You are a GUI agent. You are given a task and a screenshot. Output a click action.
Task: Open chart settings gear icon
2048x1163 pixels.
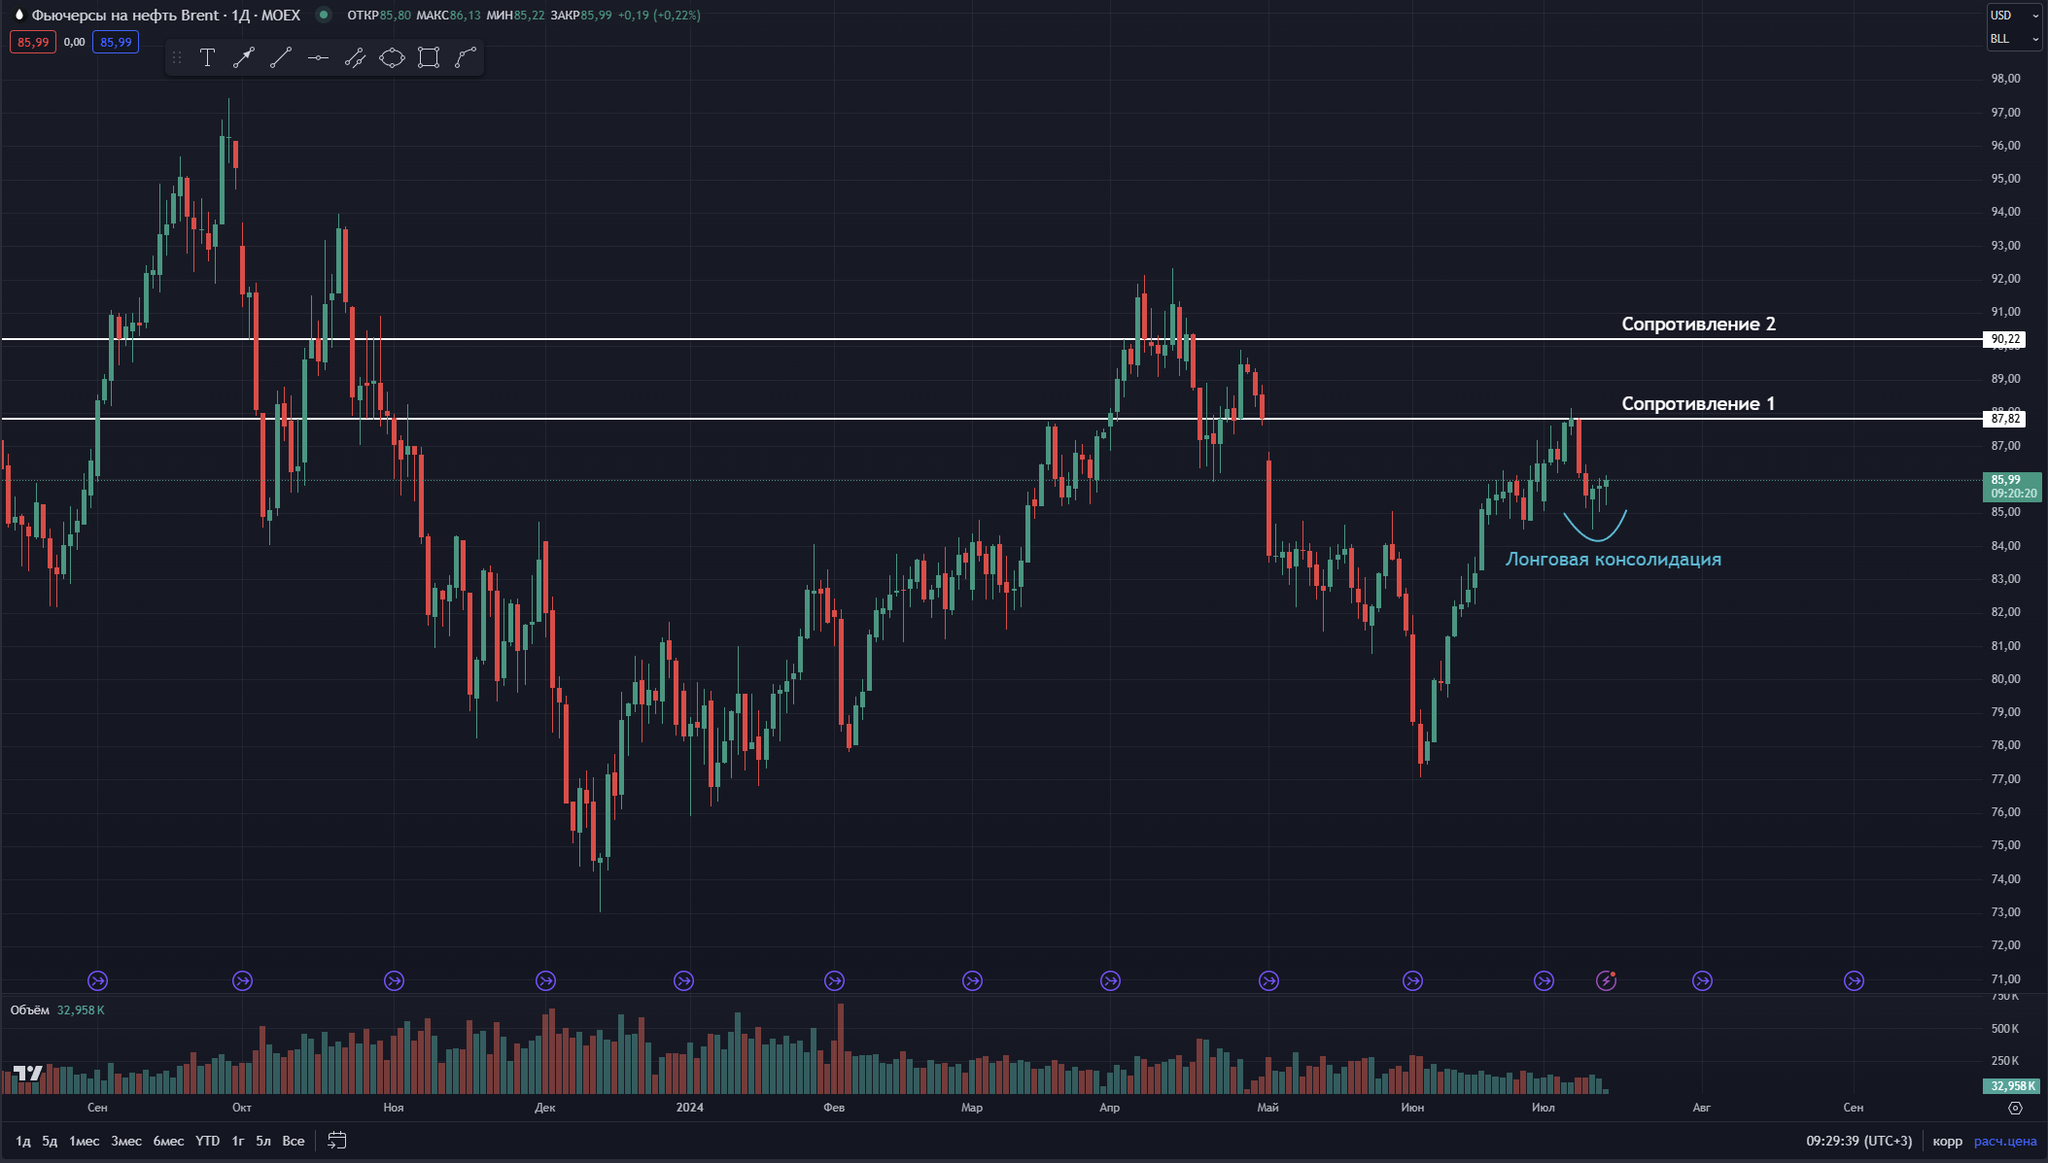[2015, 1108]
